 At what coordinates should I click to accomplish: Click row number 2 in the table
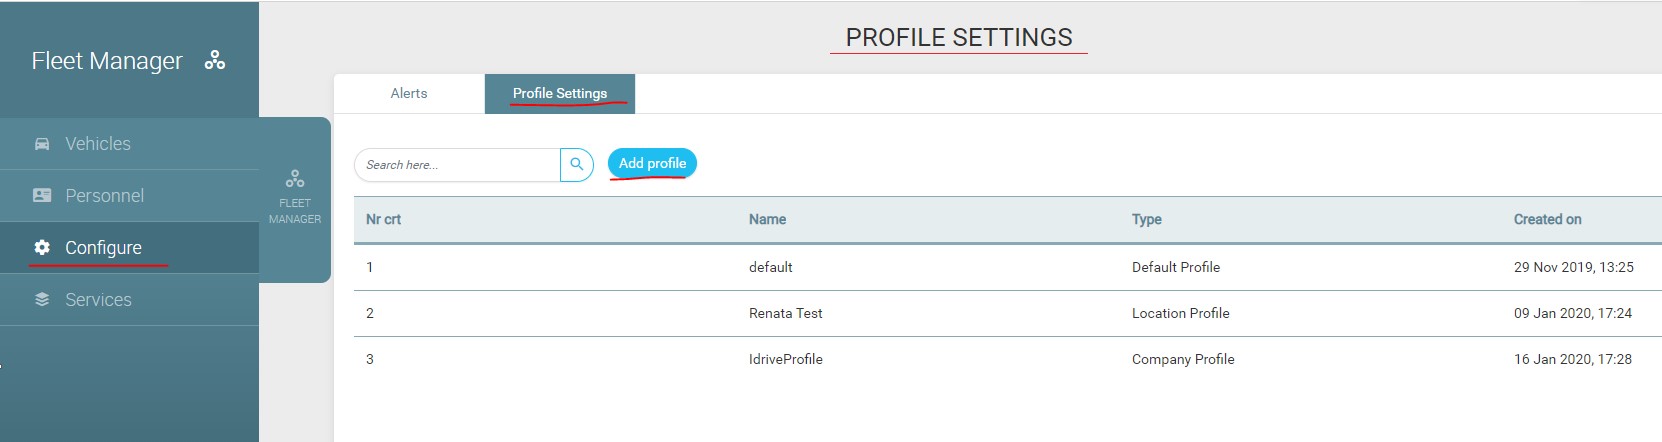click(370, 313)
